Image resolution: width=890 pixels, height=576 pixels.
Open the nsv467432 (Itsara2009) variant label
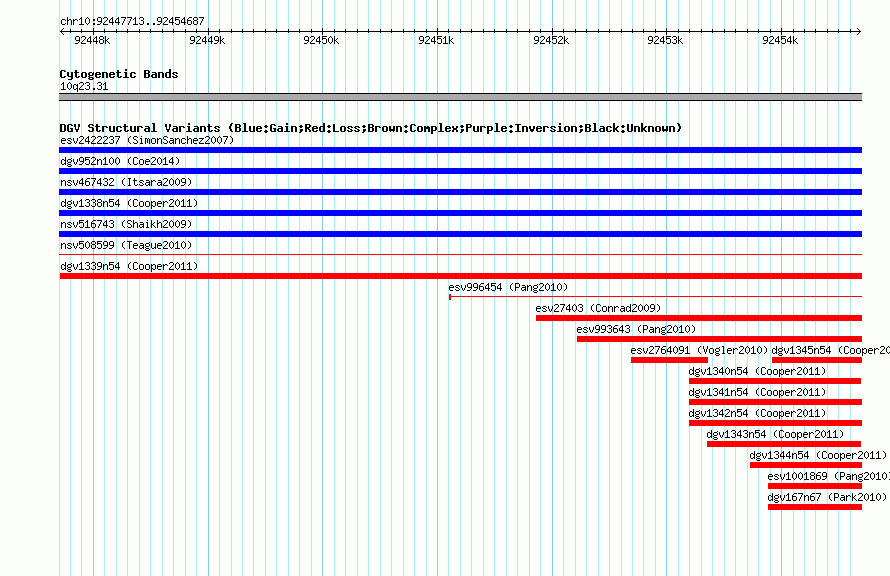126,182
